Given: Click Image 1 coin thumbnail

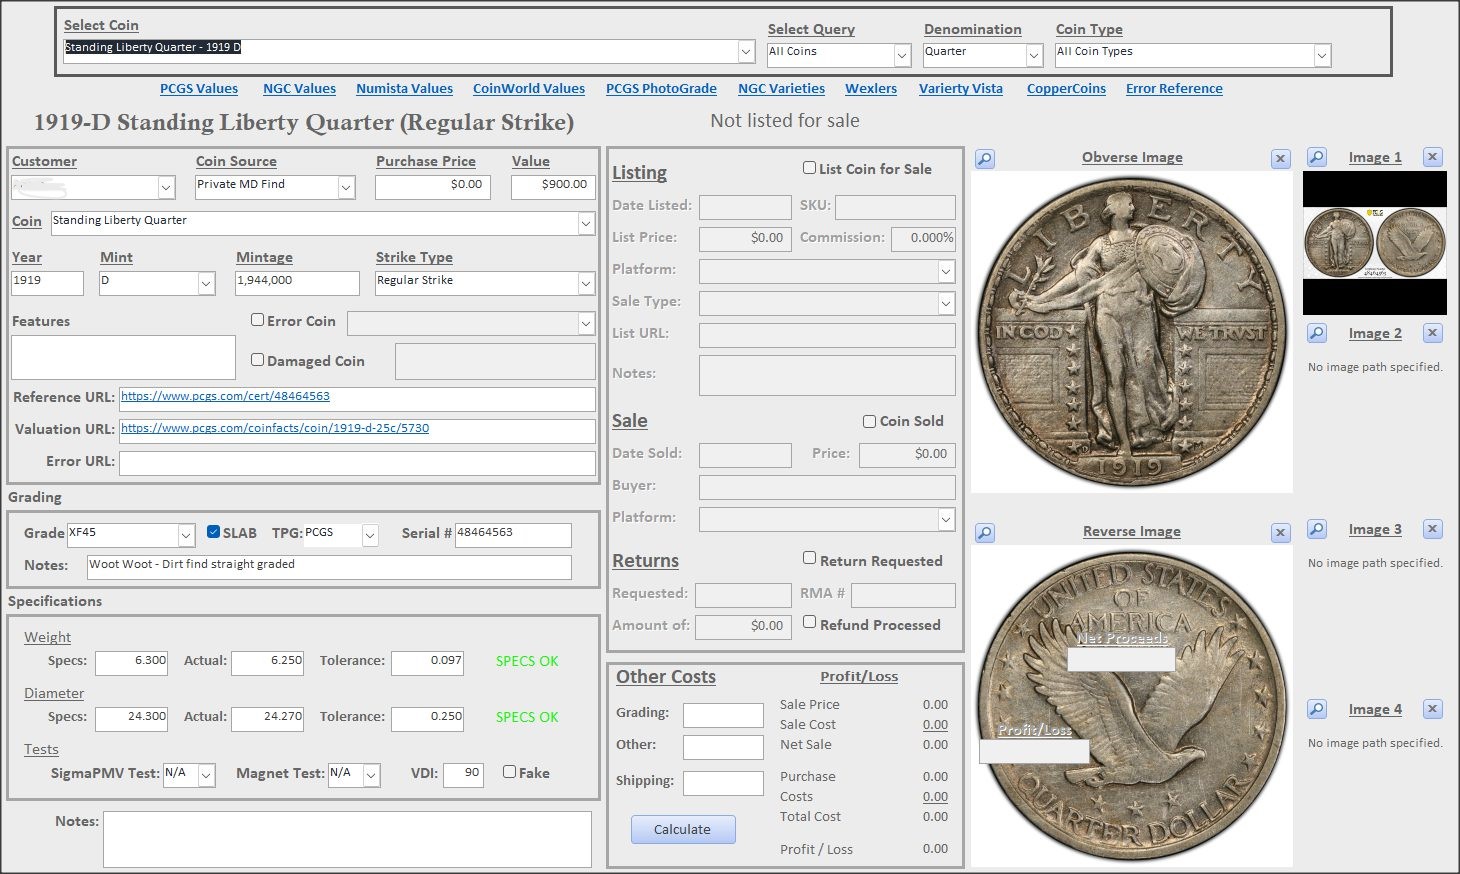Looking at the screenshot, I should click(1375, 243).
